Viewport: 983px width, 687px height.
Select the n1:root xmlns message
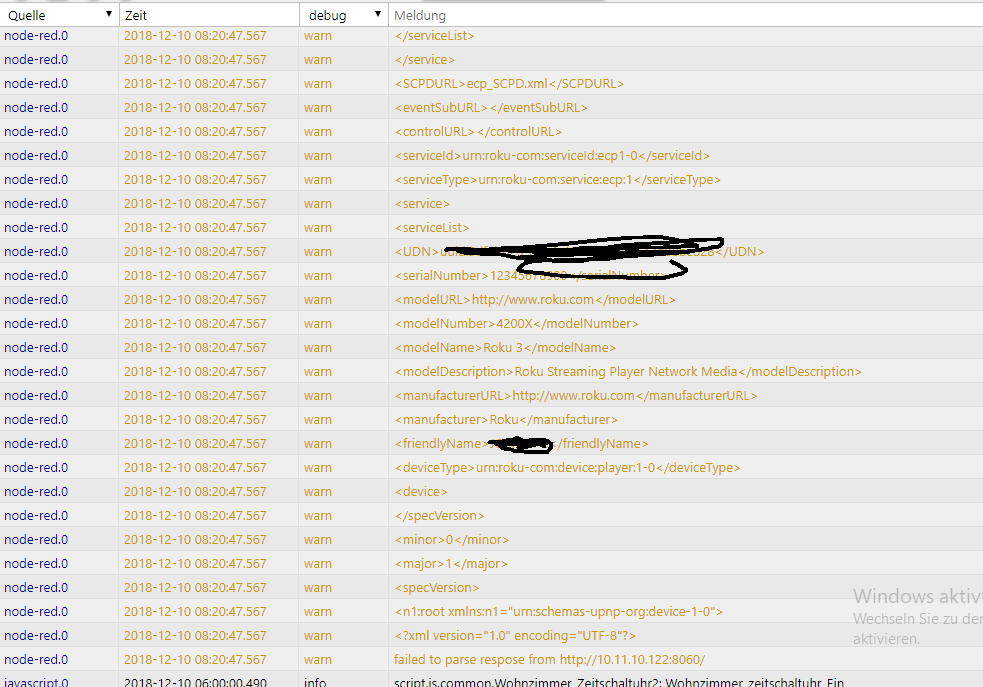[x=559, y=612]
